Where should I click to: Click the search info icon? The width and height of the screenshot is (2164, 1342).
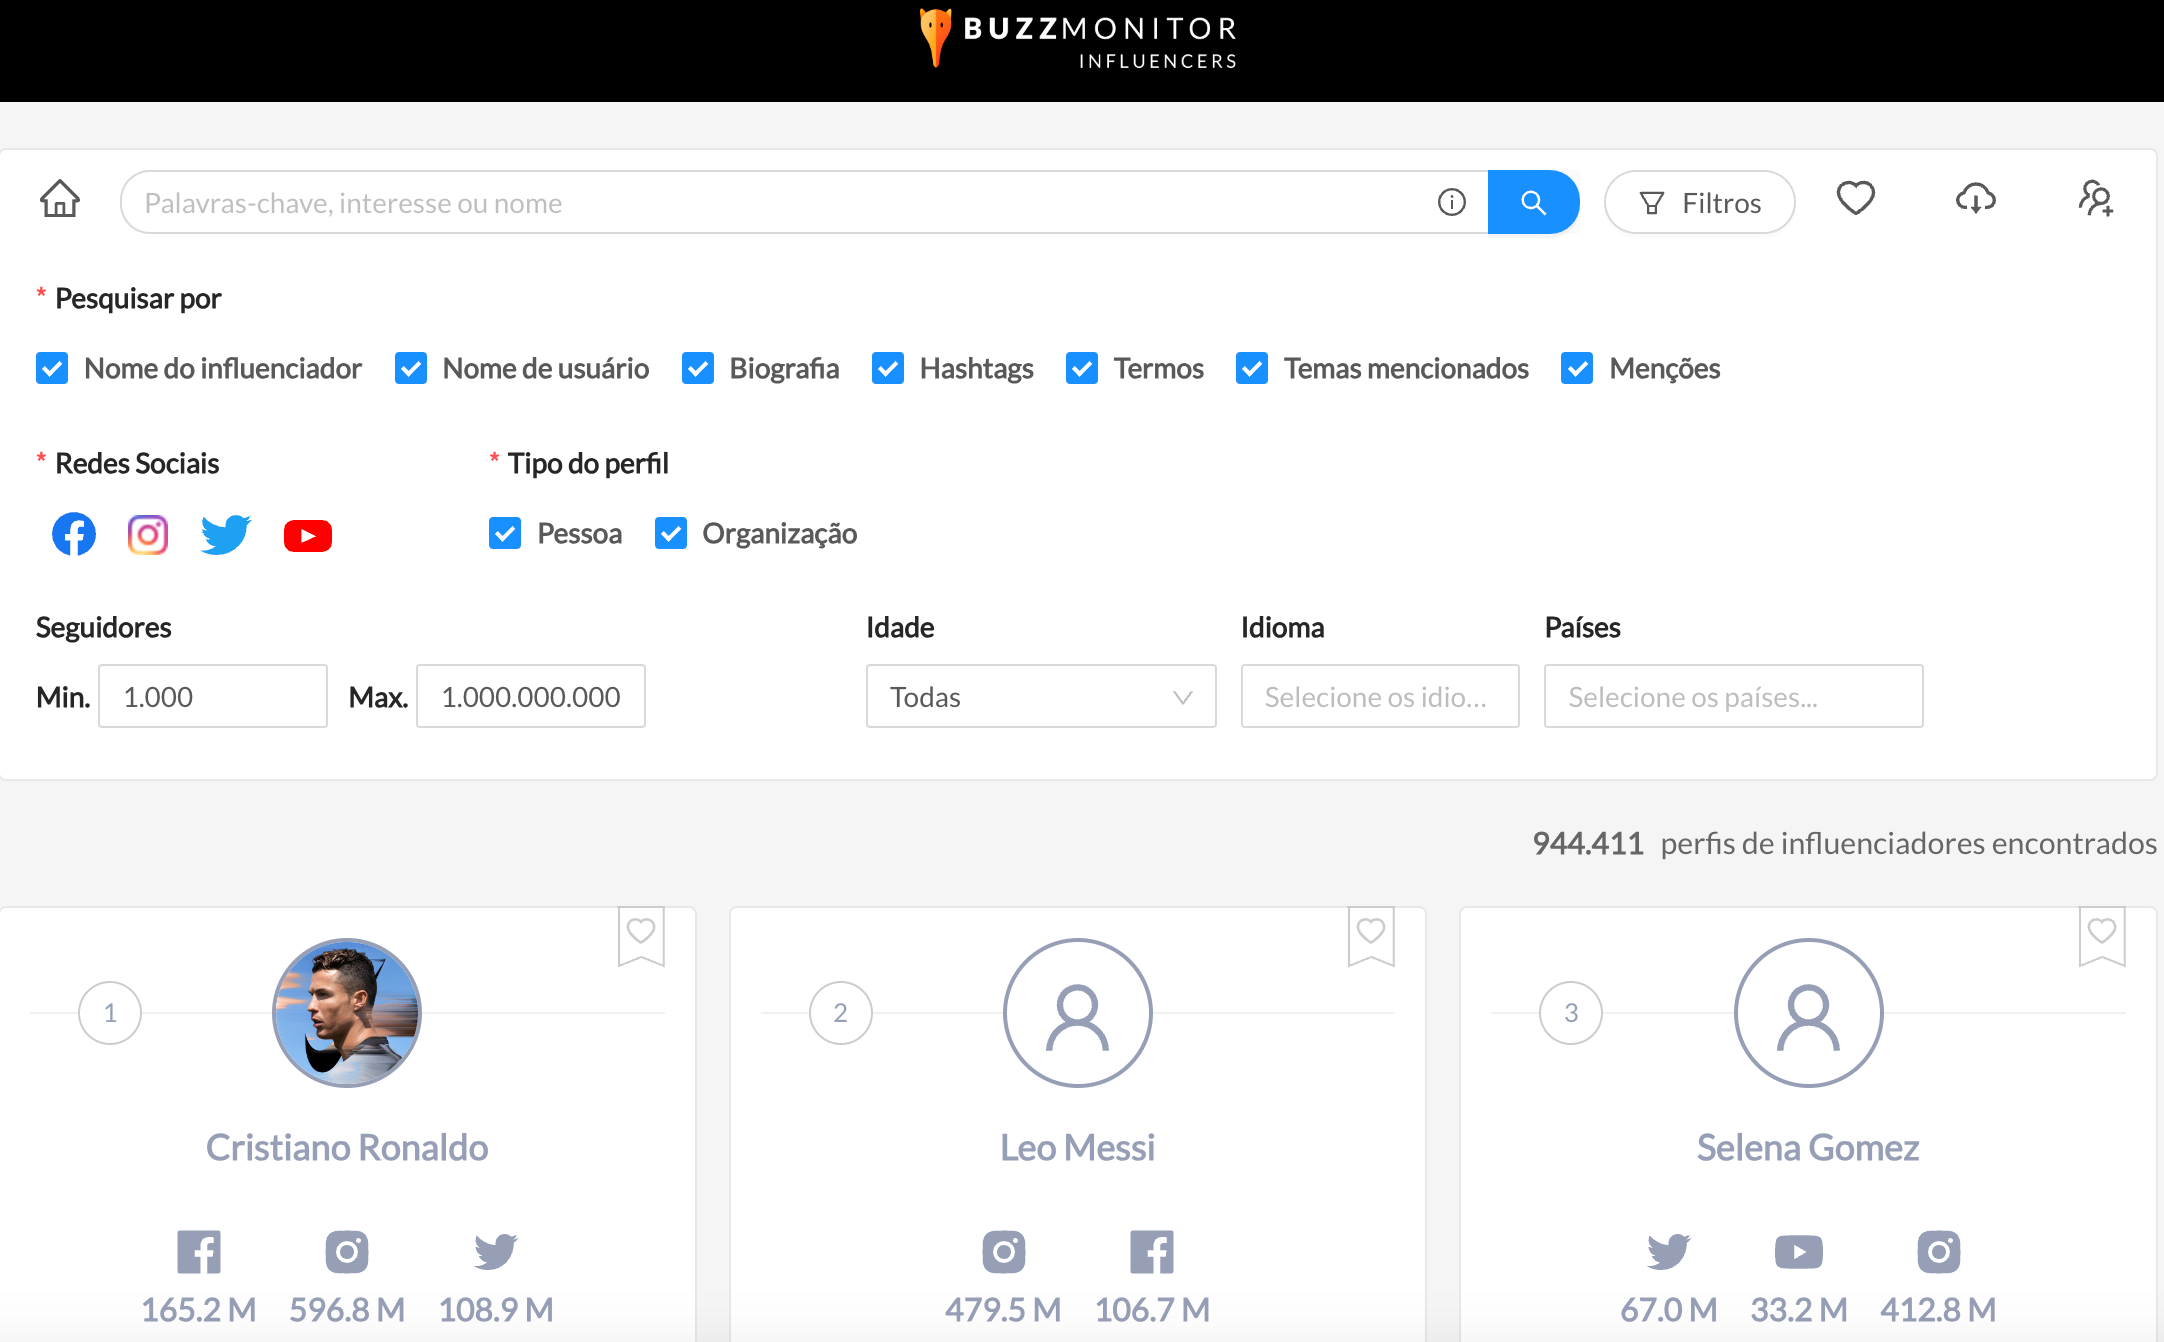[x=1452, y=203]
